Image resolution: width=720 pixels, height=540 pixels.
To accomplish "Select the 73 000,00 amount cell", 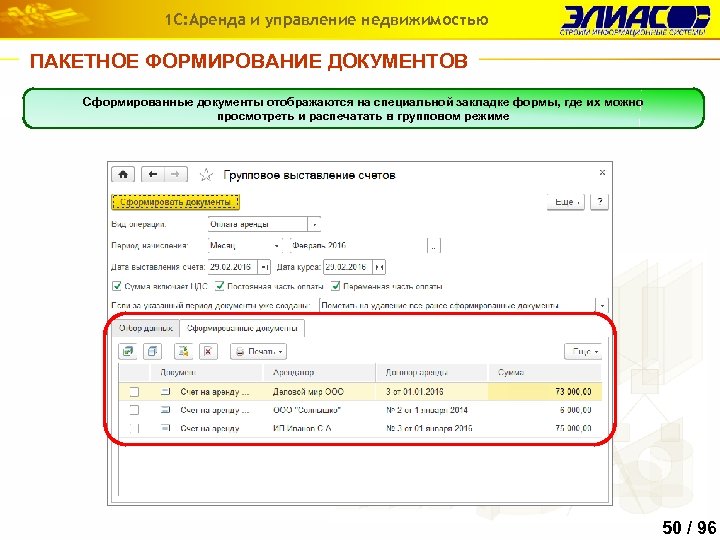I will pyautogui.click(x=545, y=392).
